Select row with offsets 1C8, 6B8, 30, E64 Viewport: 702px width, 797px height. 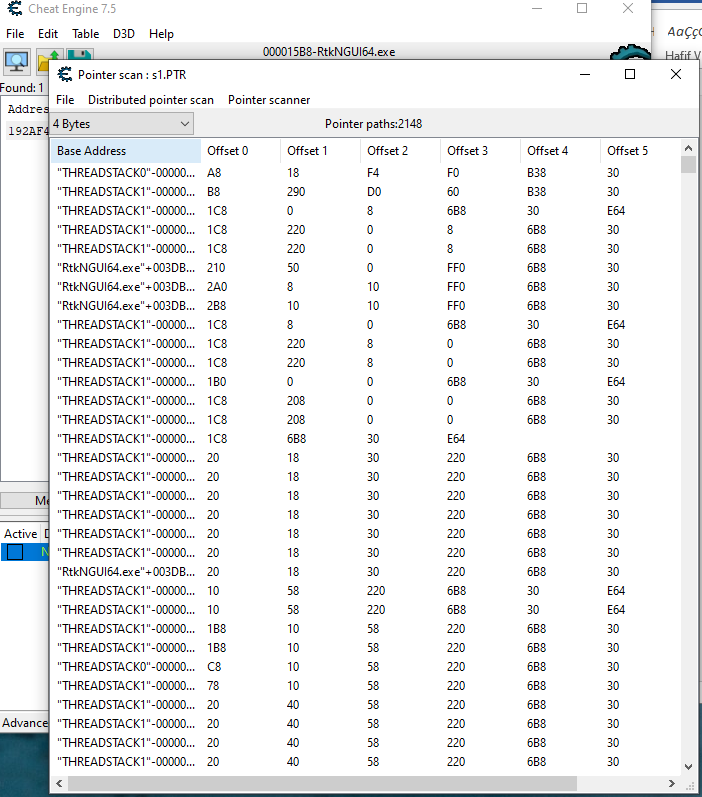tap(365, 439)
